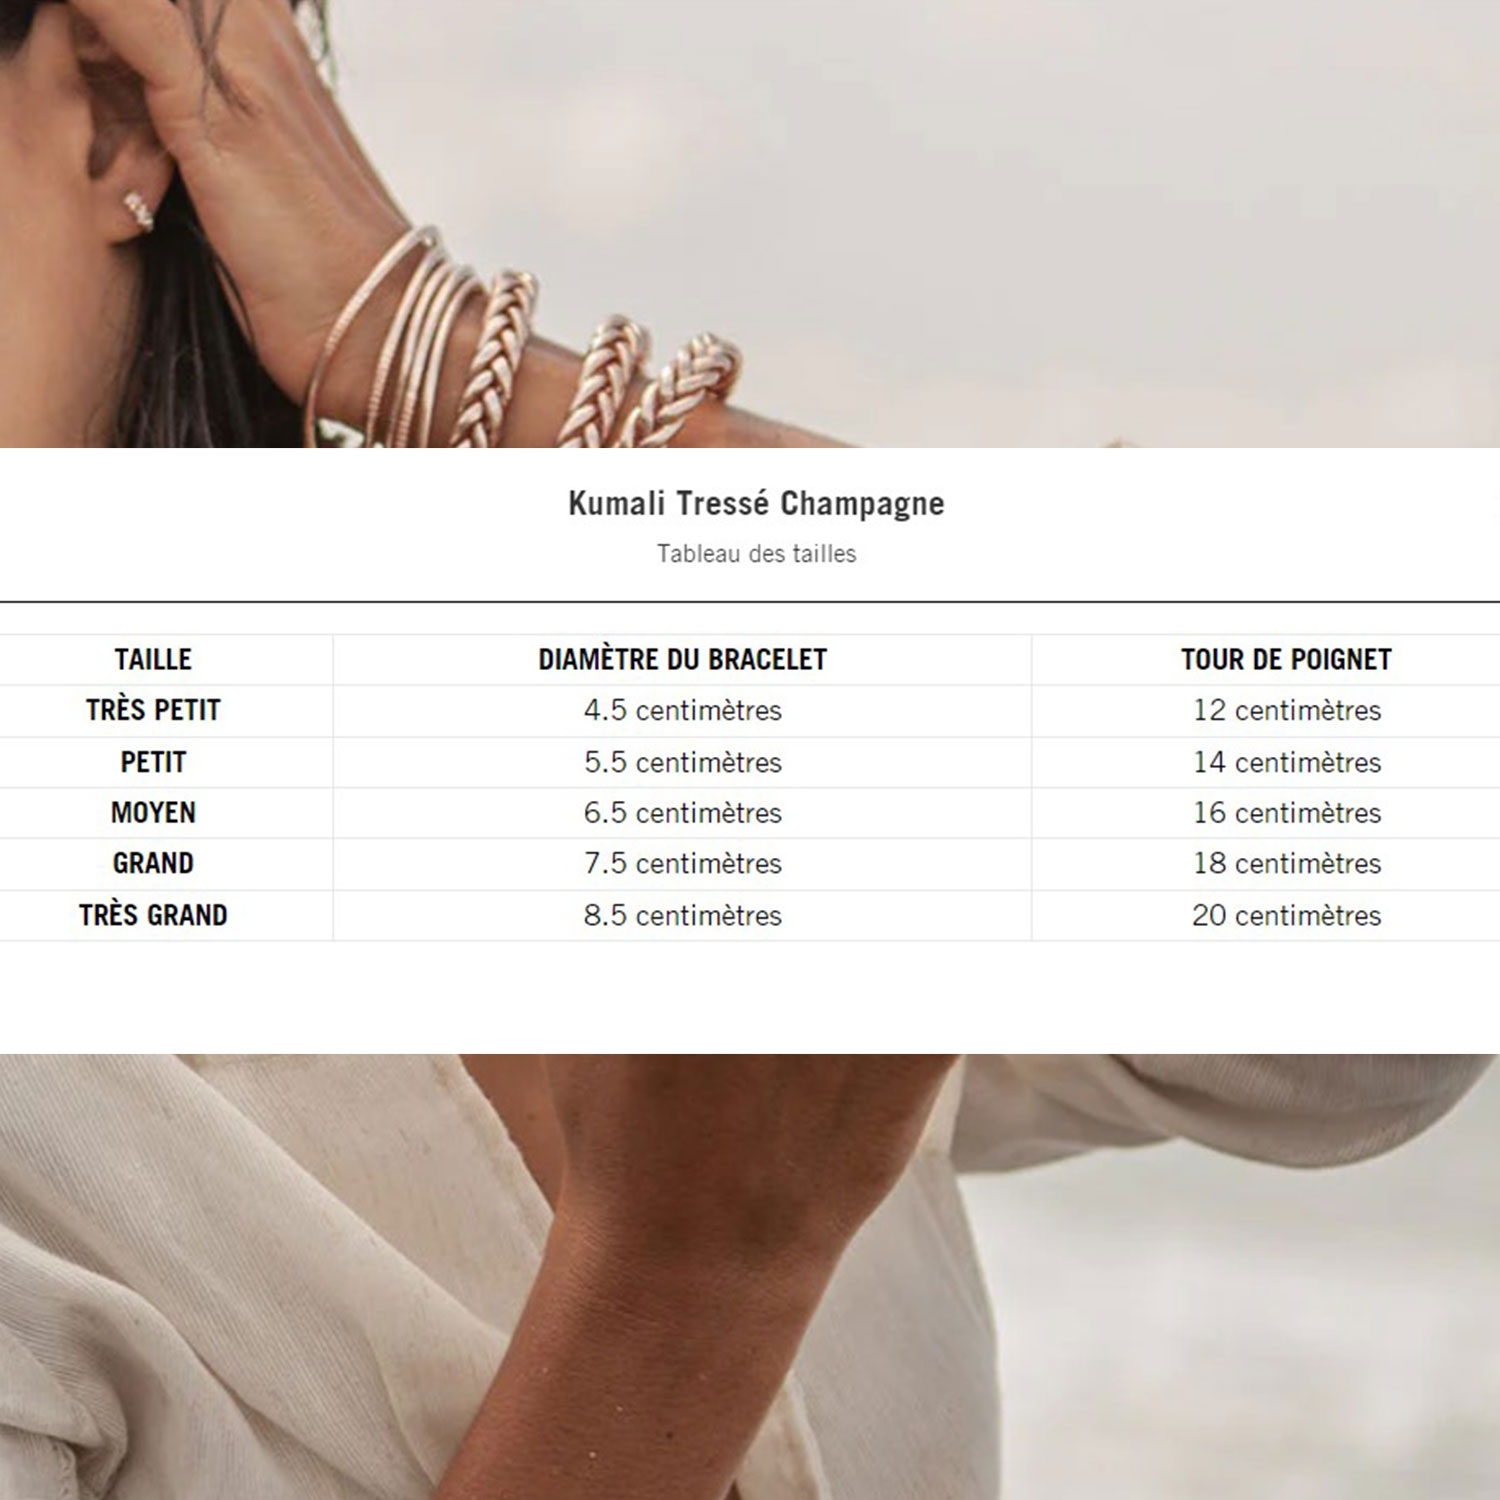
Task: Click the 7.5 centimètres diameter cell
Action: (x=682, y=863)
